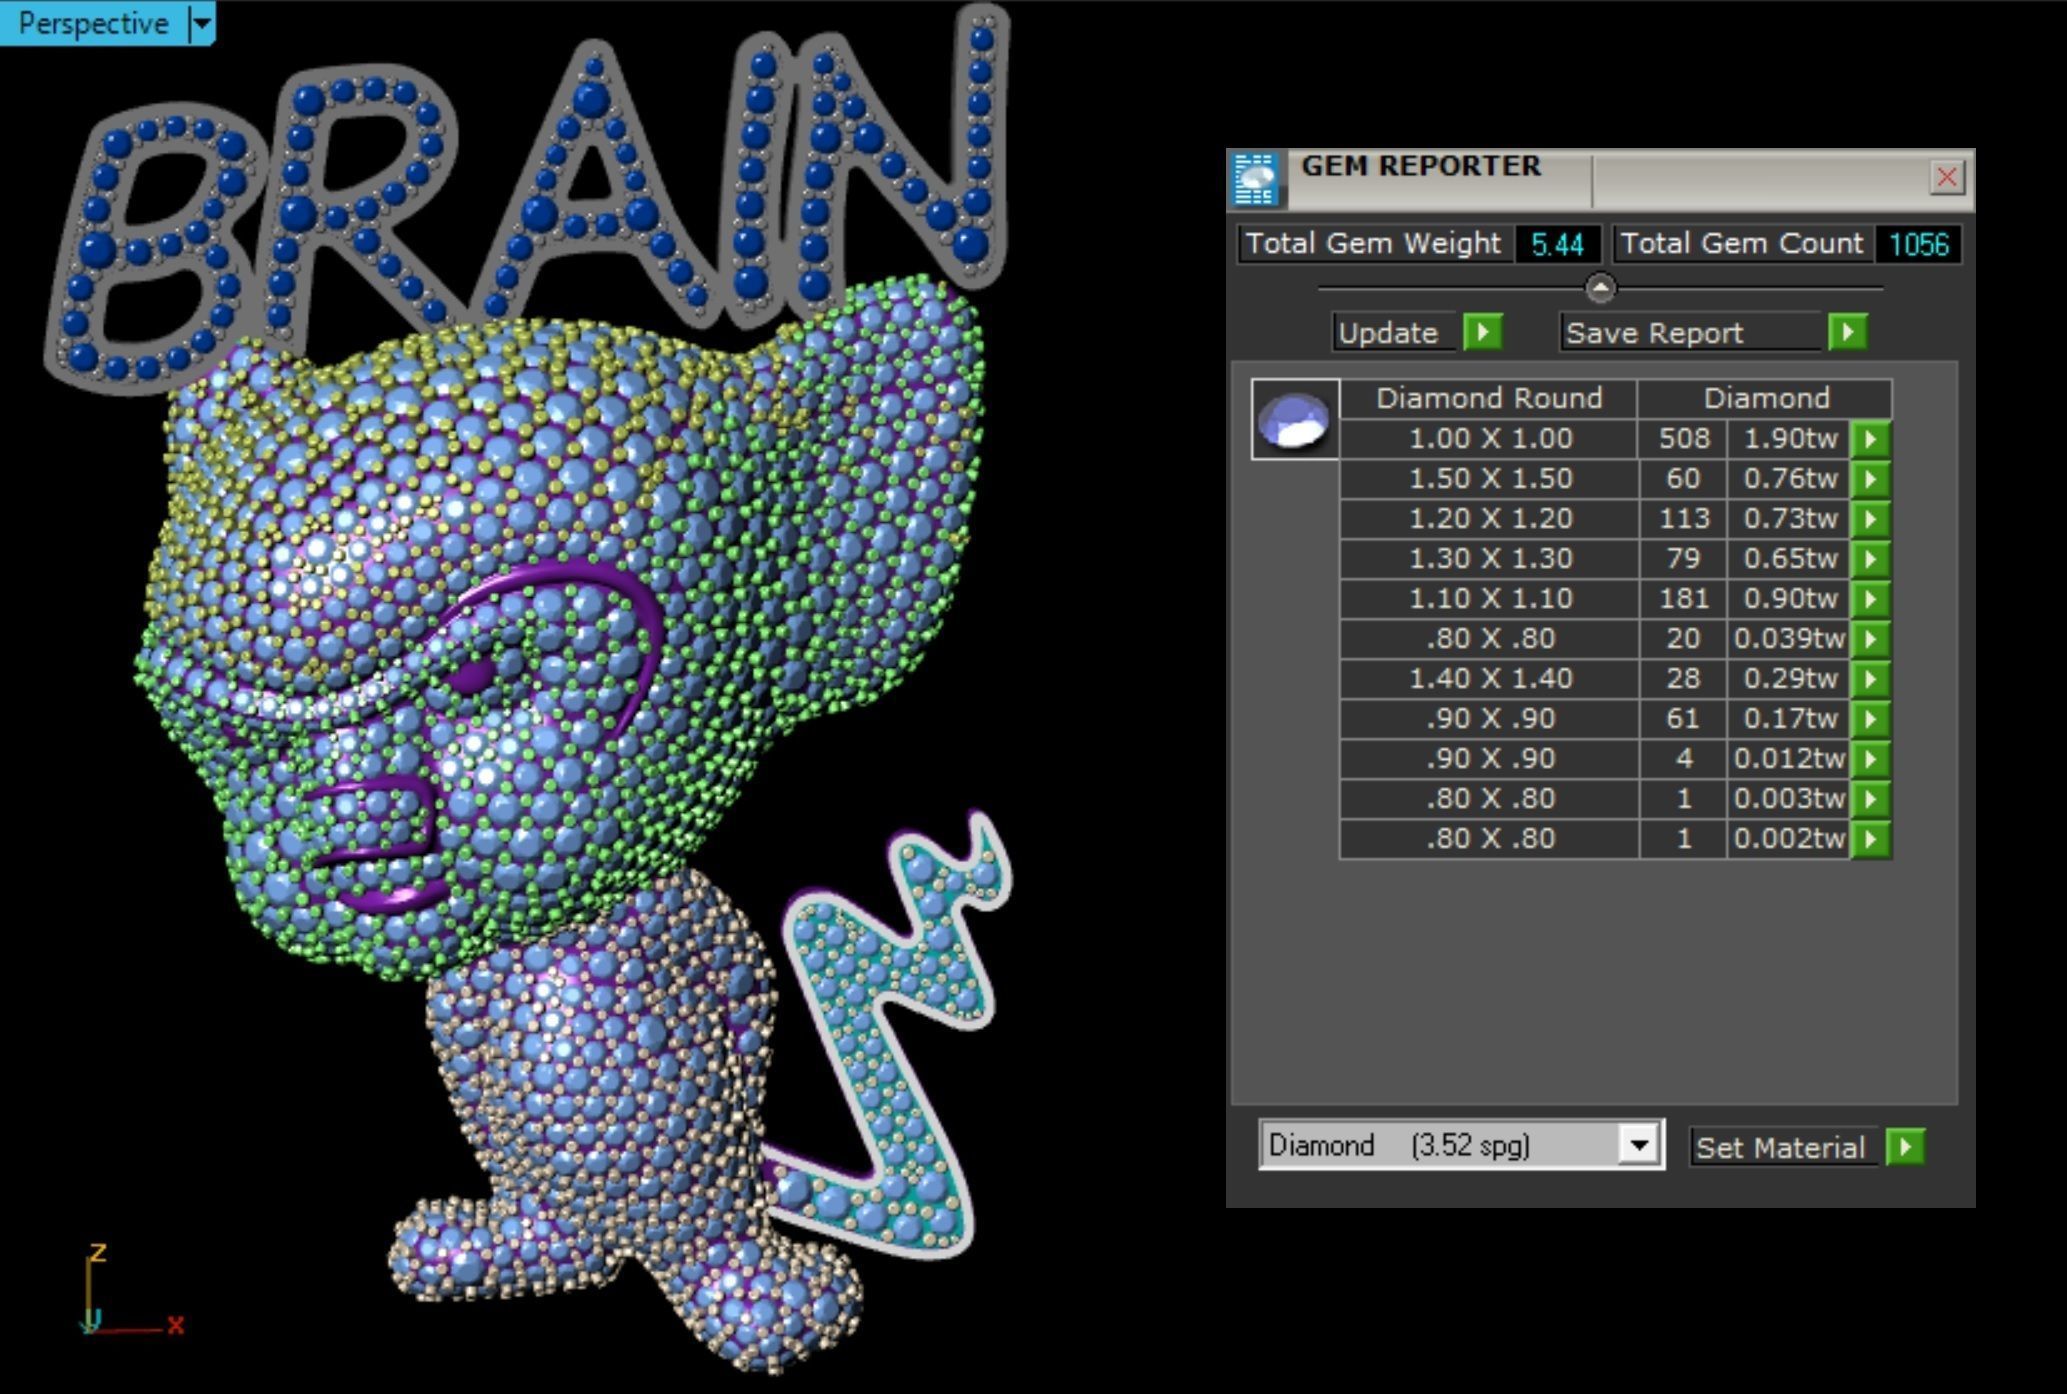Image resolution: width=2067 pixels, height=1394 pixels.
Task: Click the Set Material label
Action: tap(1781, 1147)
